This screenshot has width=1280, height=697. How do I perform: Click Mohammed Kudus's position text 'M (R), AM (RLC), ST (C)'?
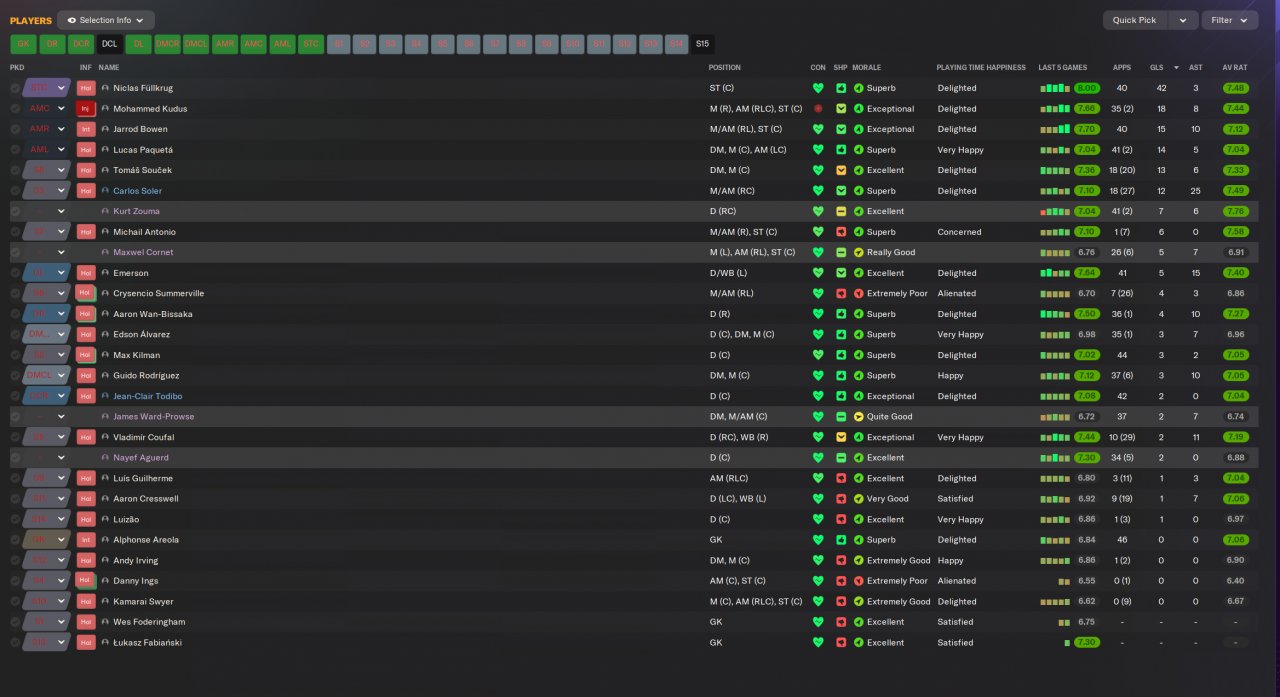click(756, 108)
